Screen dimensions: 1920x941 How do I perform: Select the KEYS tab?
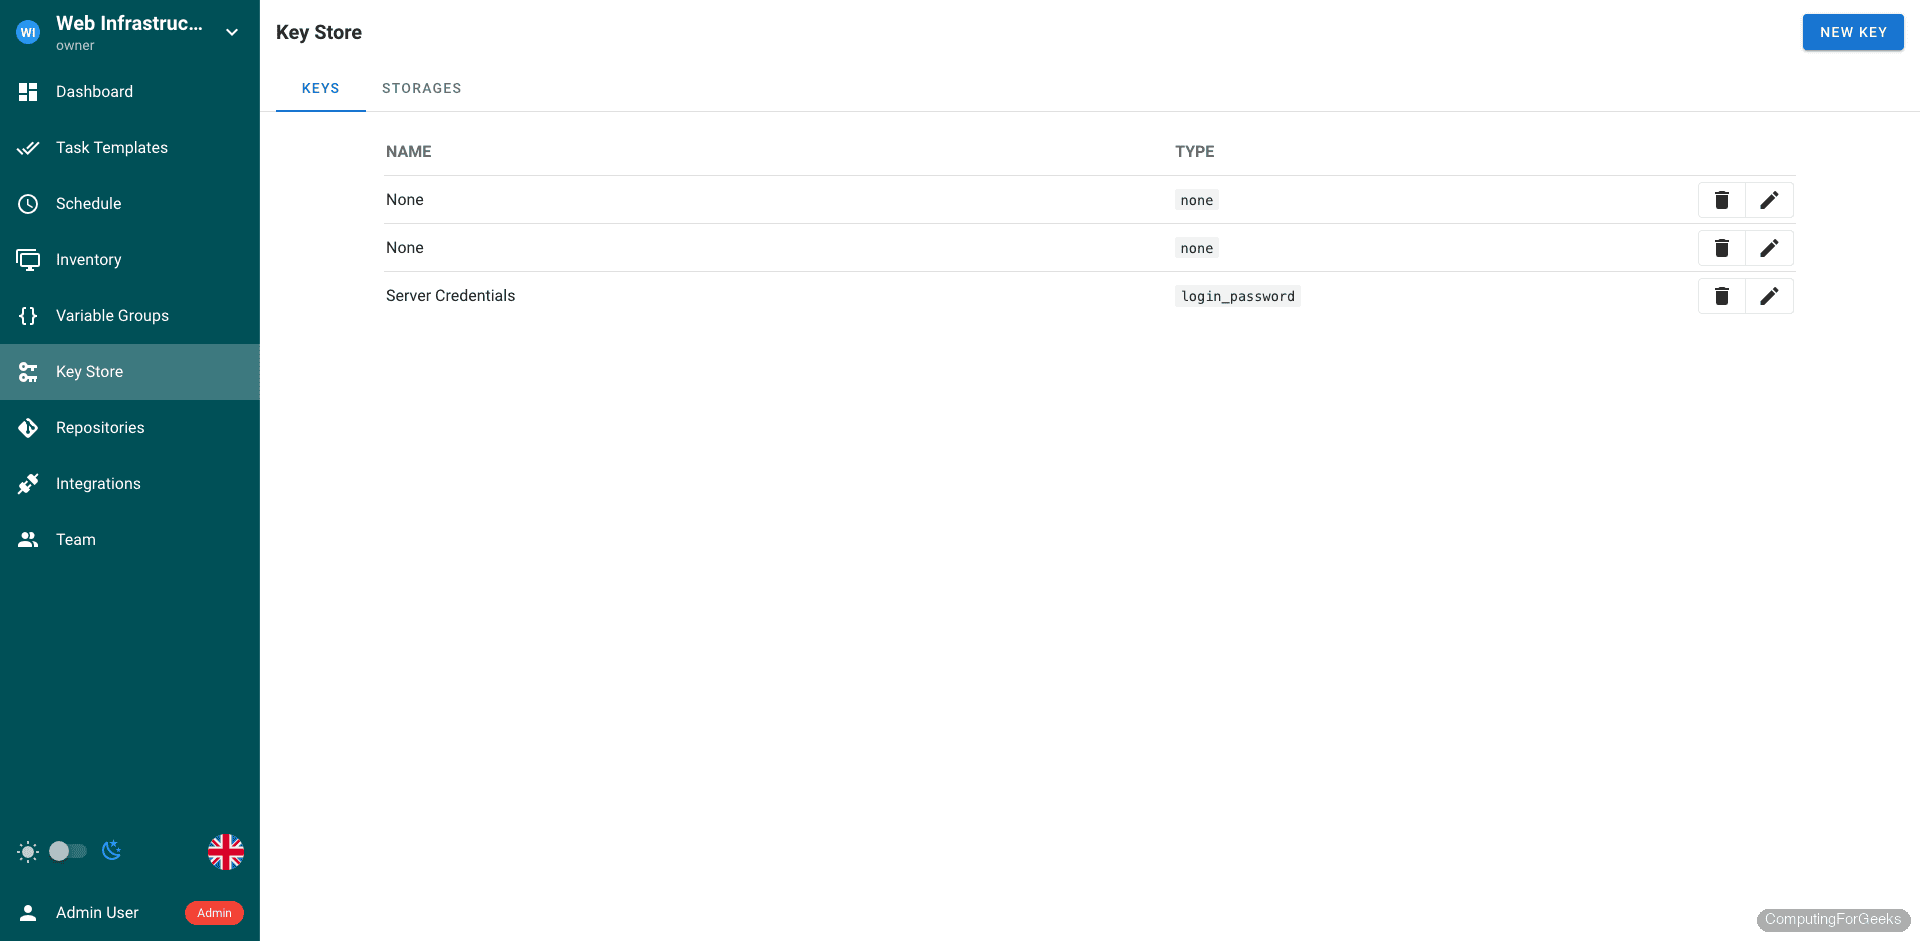(320, 88)
